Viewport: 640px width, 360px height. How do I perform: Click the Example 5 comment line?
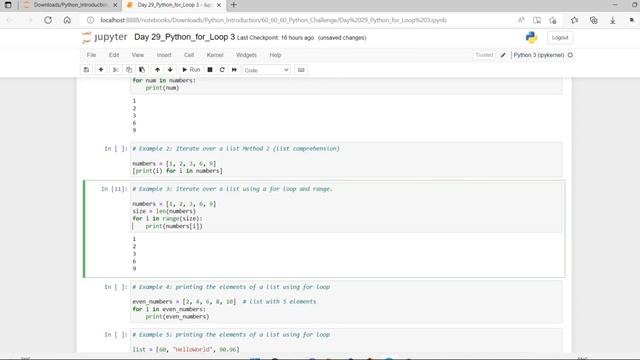click(231, 335)
